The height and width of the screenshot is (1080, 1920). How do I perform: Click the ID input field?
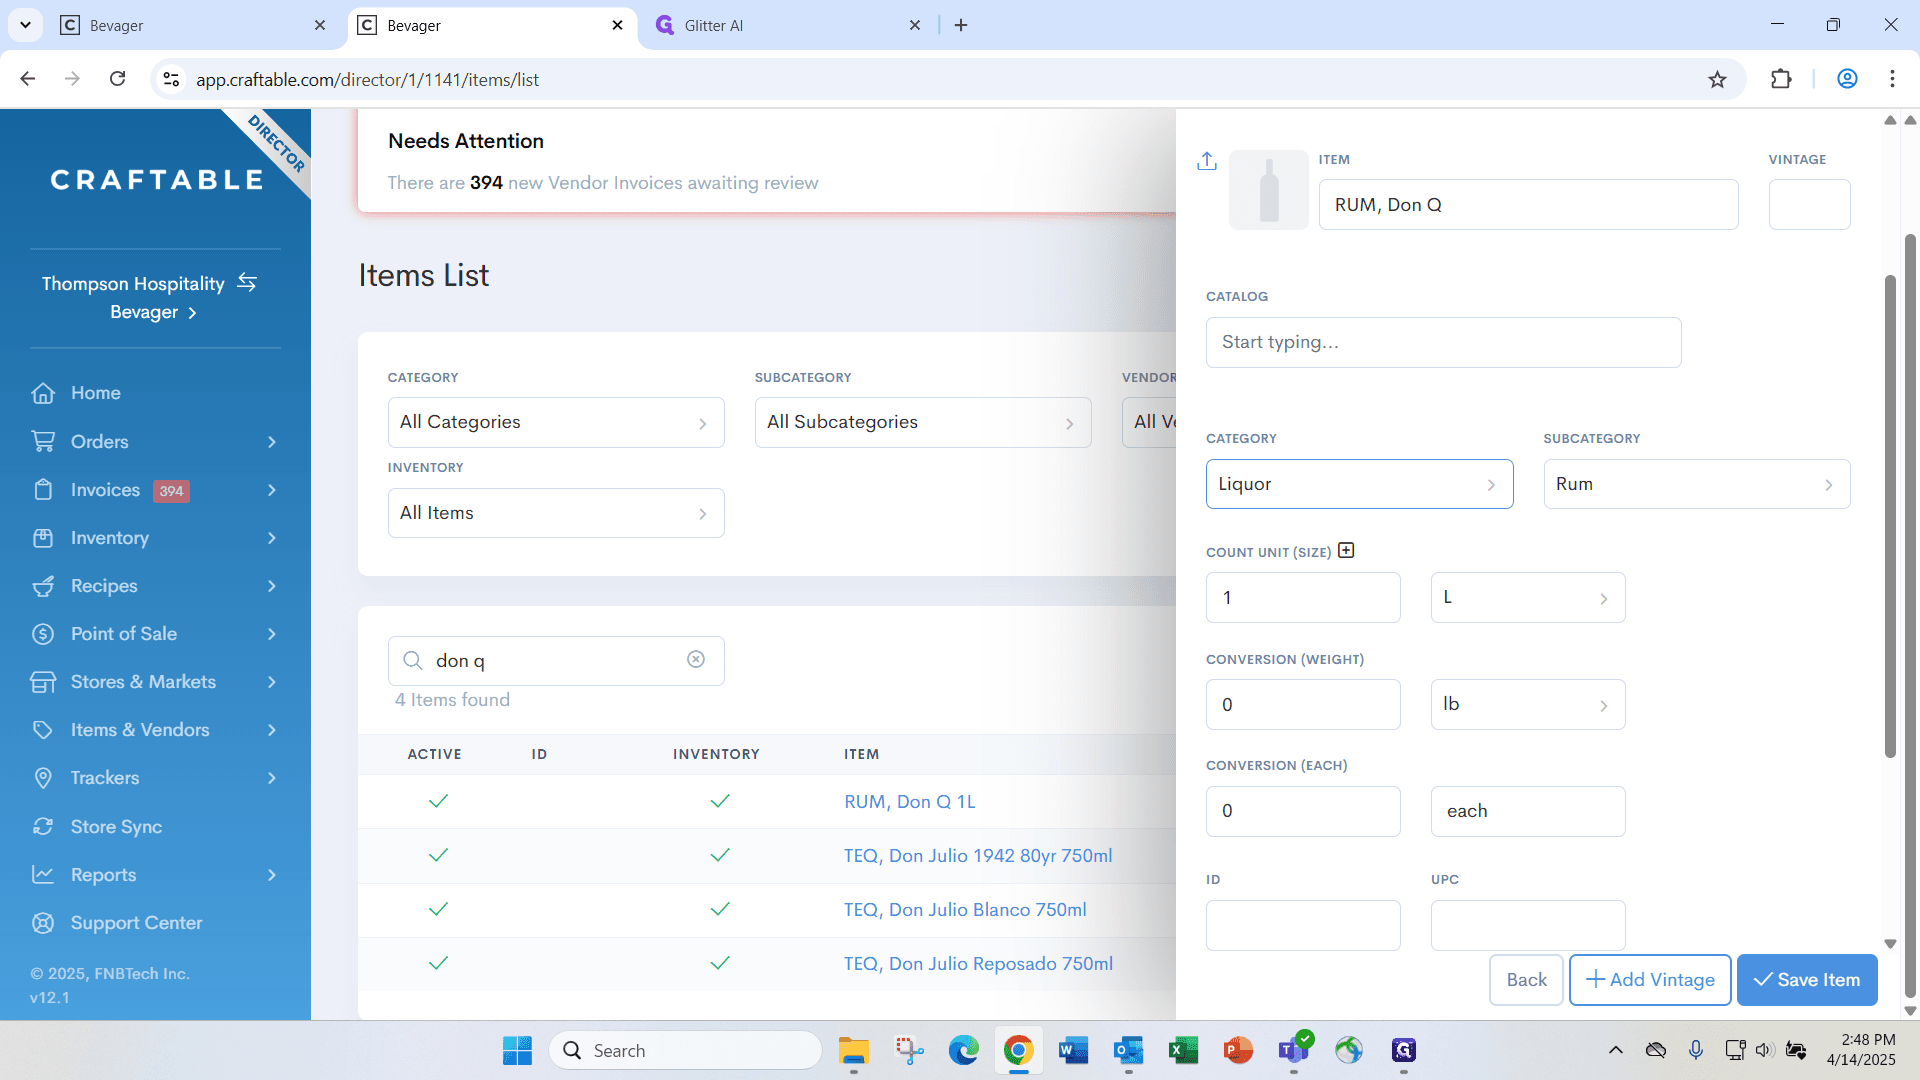coord(1303,925)
